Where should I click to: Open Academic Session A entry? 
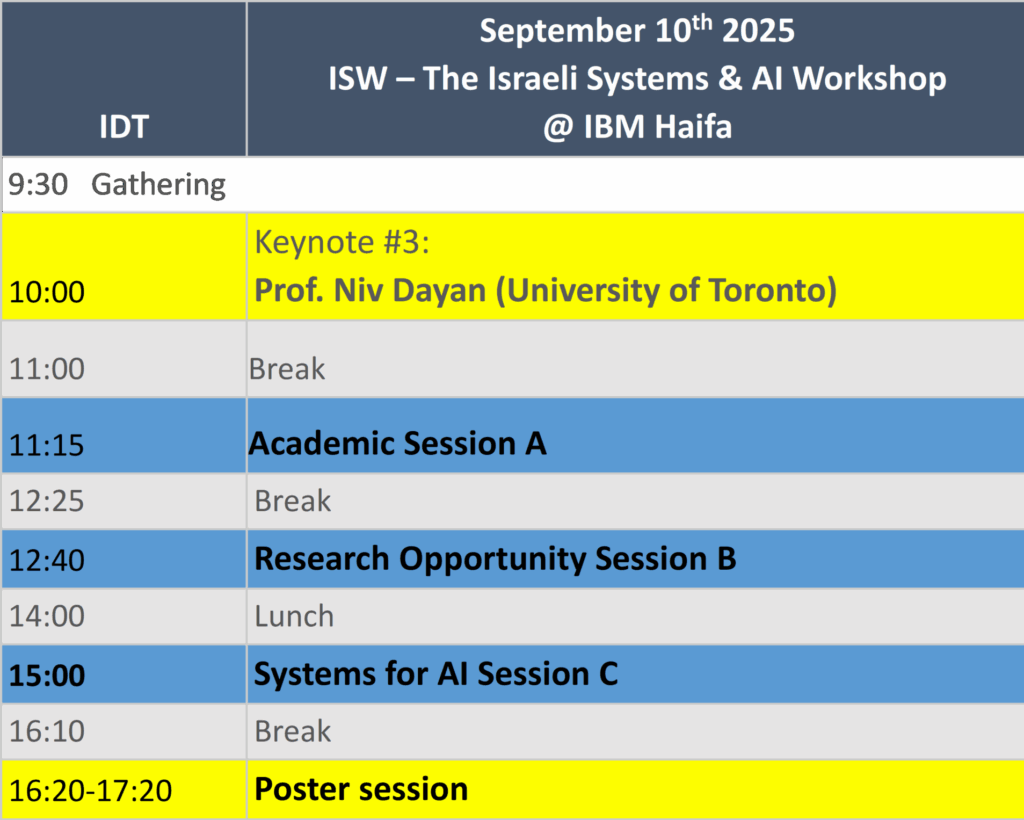397,443
